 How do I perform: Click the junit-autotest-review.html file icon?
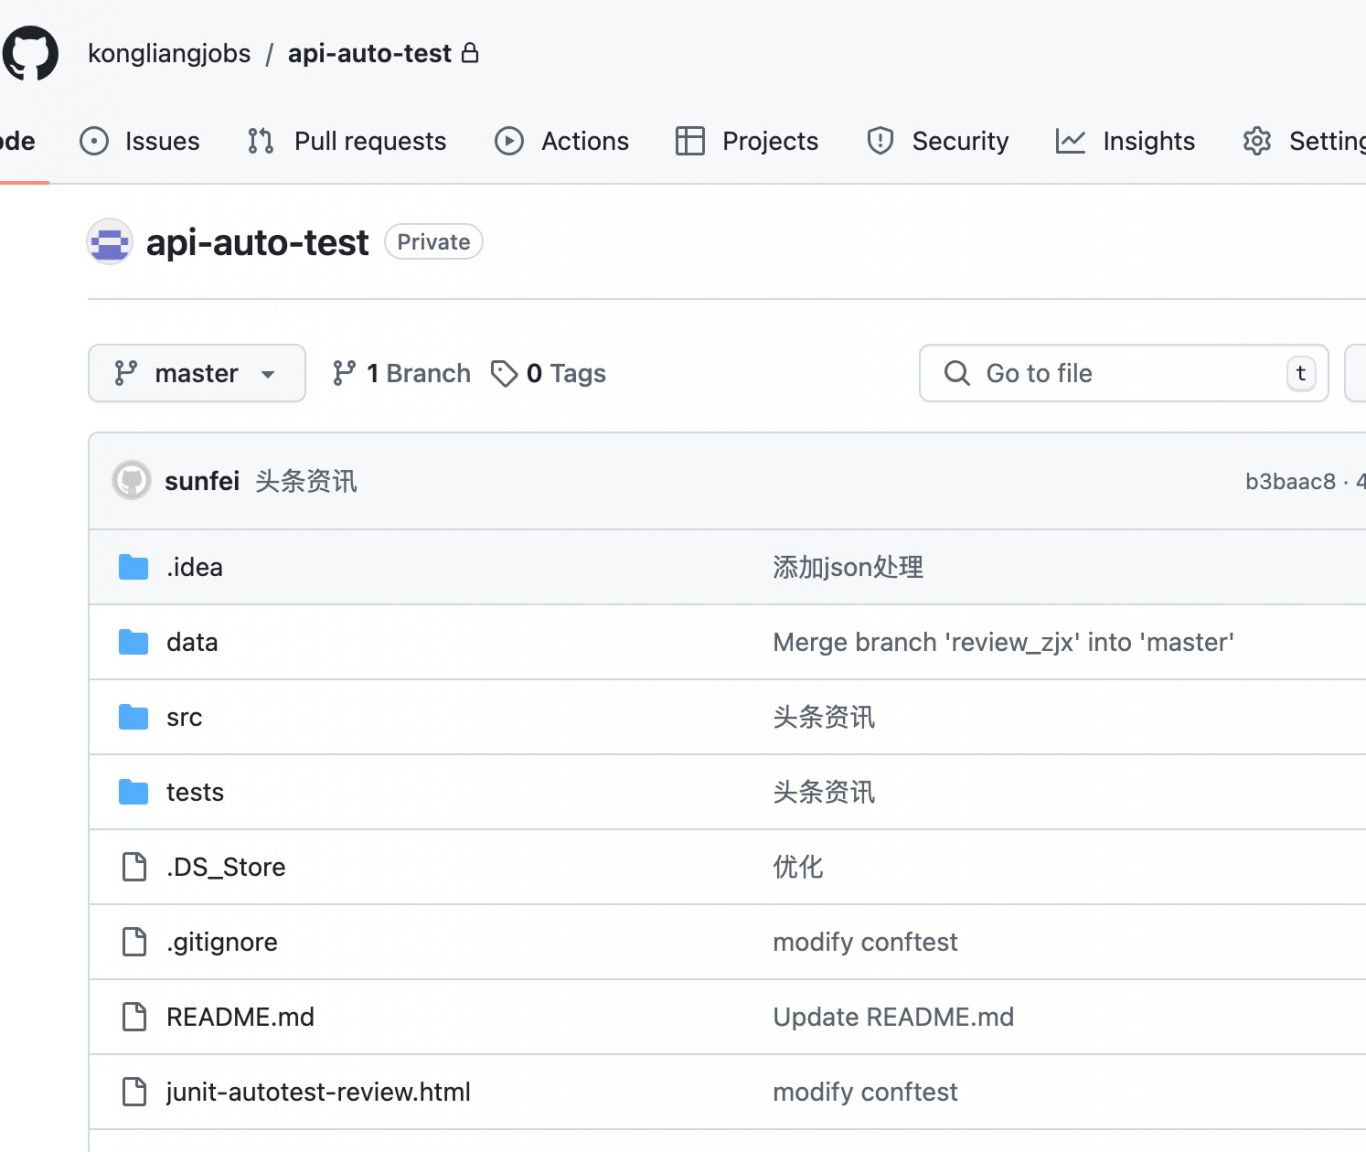pos(134,1092)
